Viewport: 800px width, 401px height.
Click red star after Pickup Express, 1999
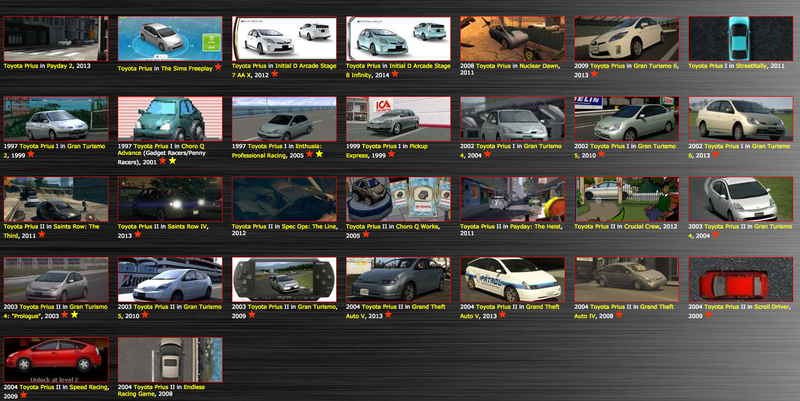pos(391,154)
